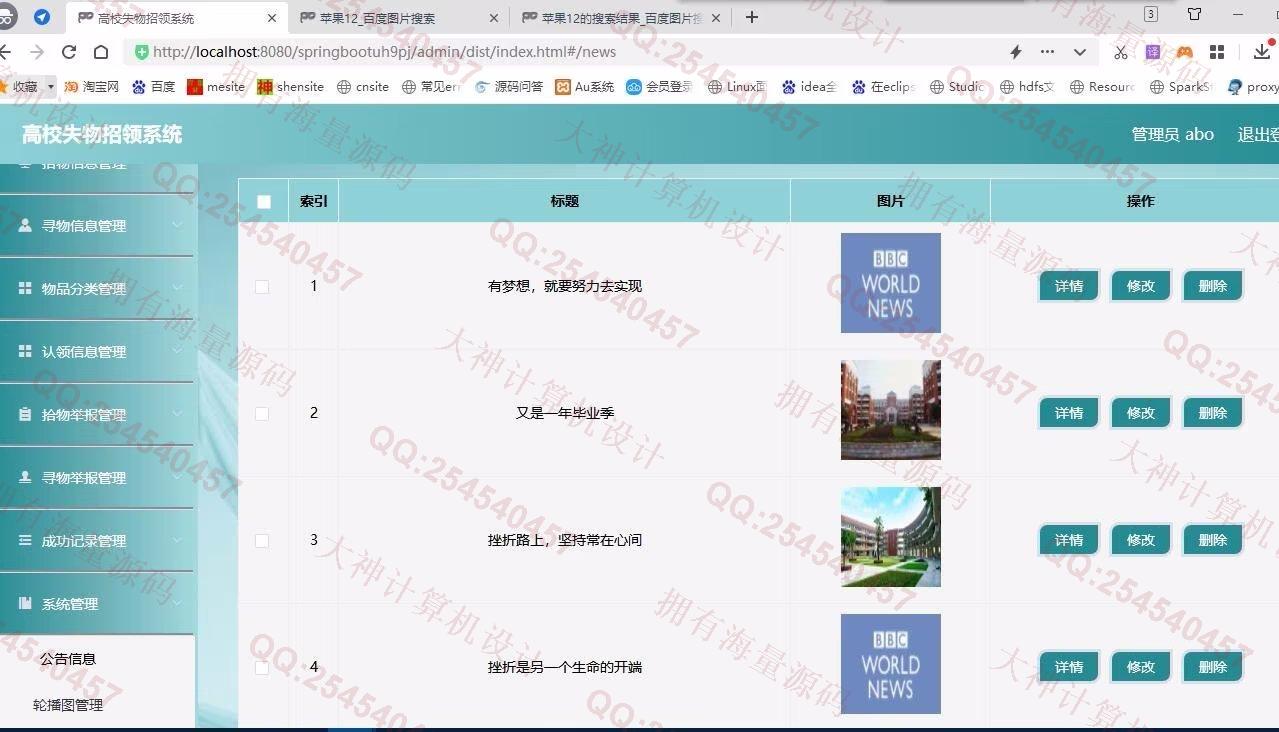Close the 高校失物招领系统 tab
1279x732 pixels.
click(272, 18)
